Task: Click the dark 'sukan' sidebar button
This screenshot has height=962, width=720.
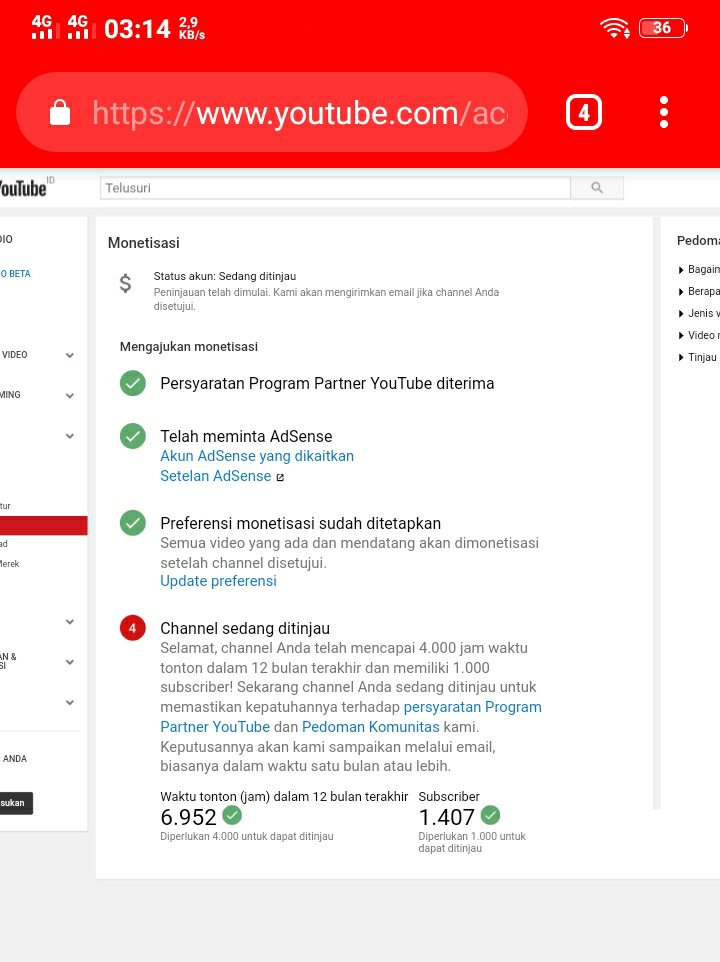Action: click(16, 803)
